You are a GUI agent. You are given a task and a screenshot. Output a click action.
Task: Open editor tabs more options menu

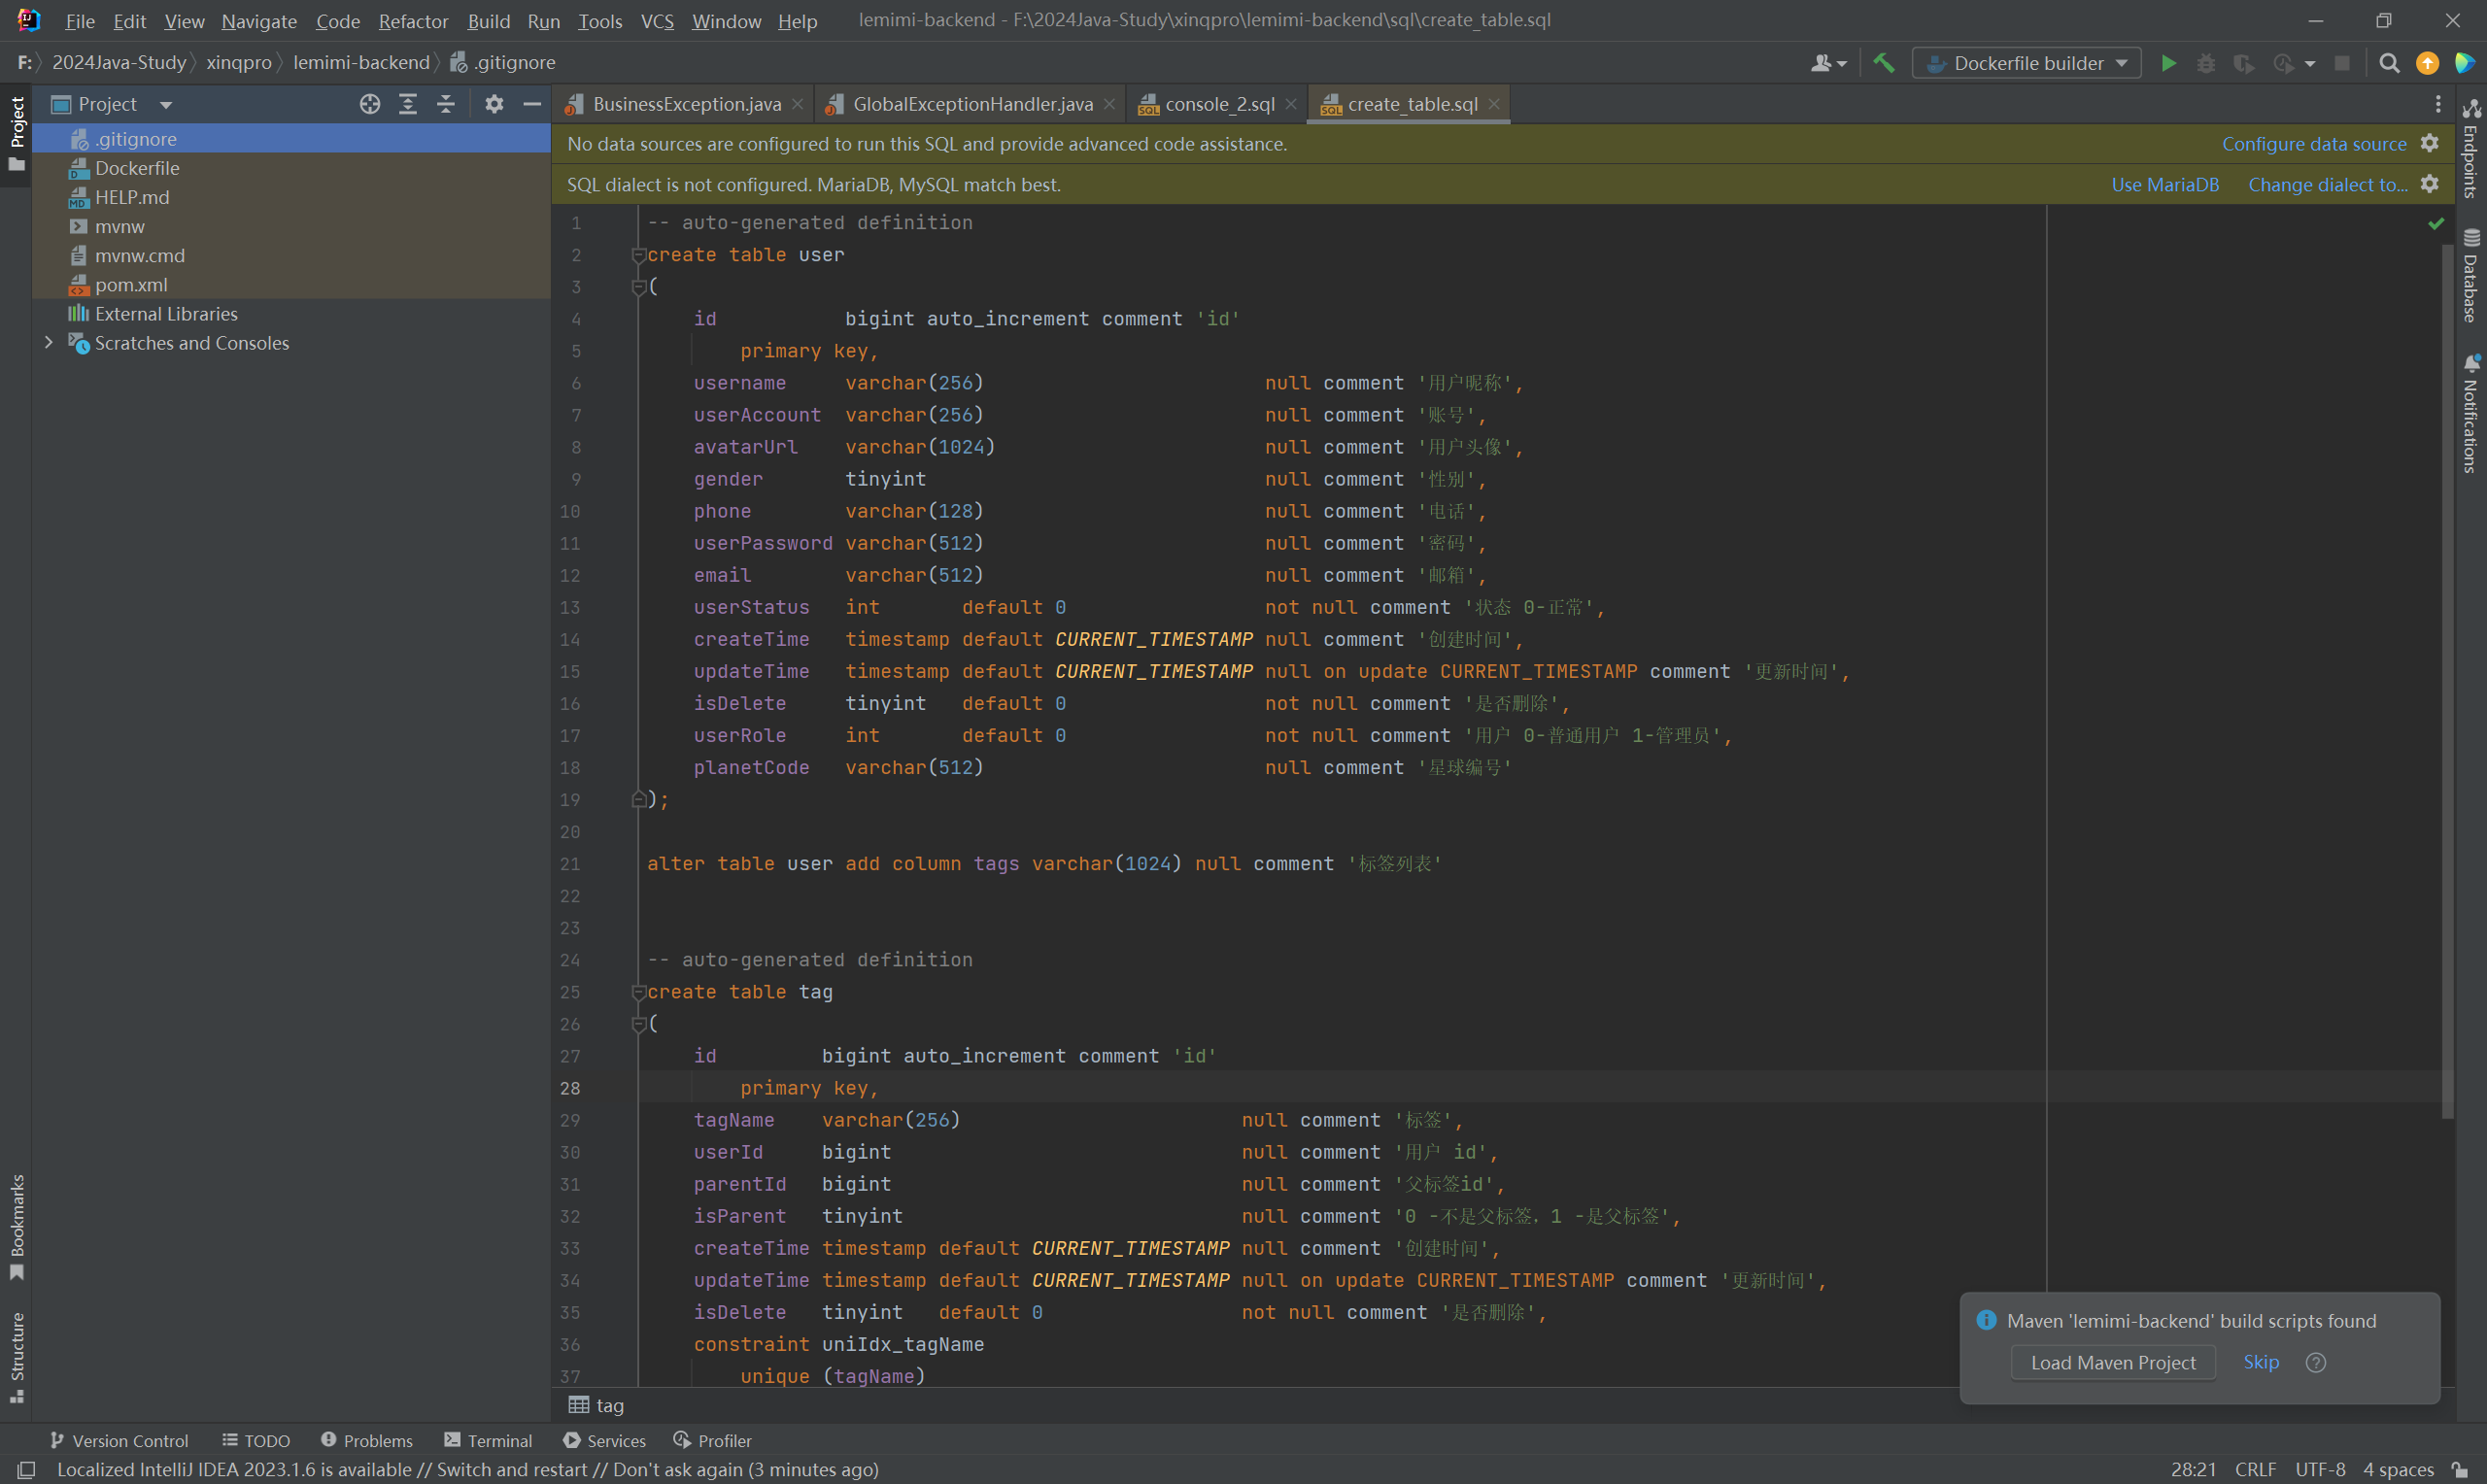click(2438, 104)
